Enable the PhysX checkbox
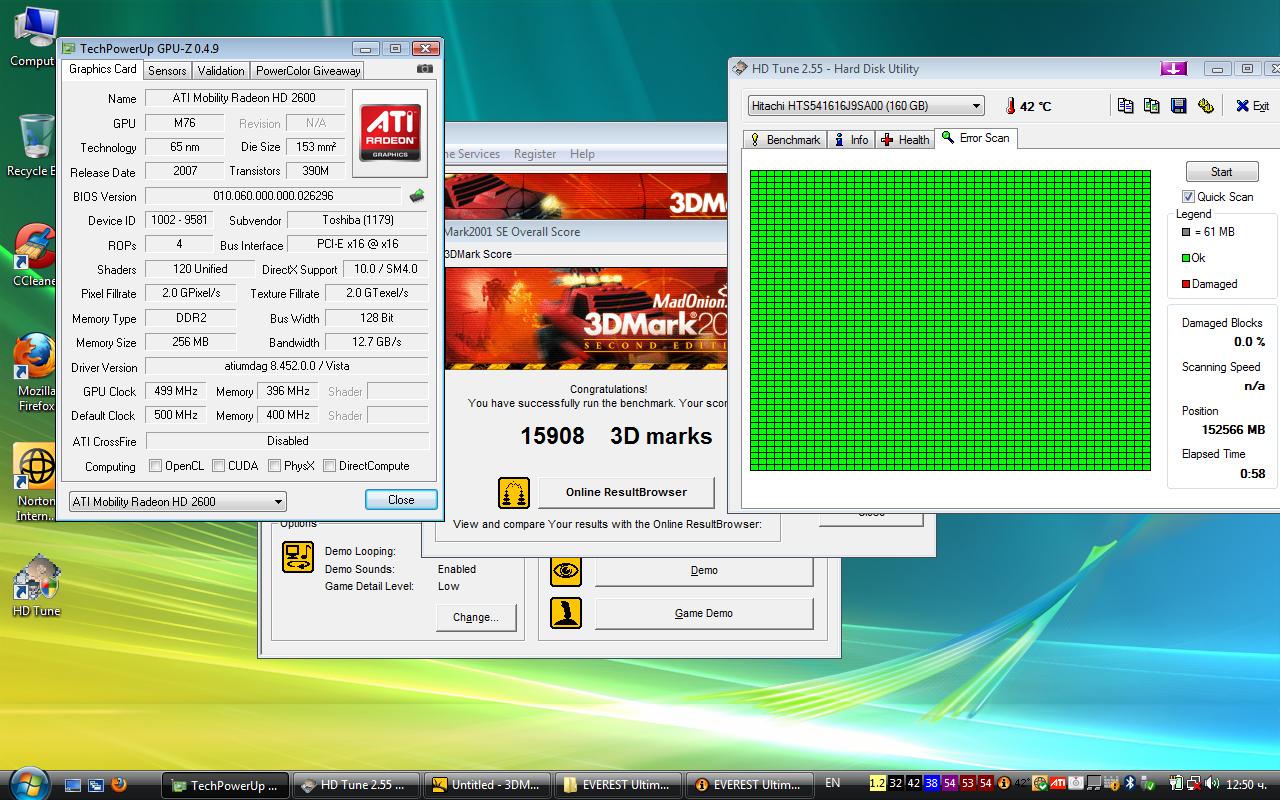Image resolution: width=1280 pixels, height=800 pixels. (273, 466)
